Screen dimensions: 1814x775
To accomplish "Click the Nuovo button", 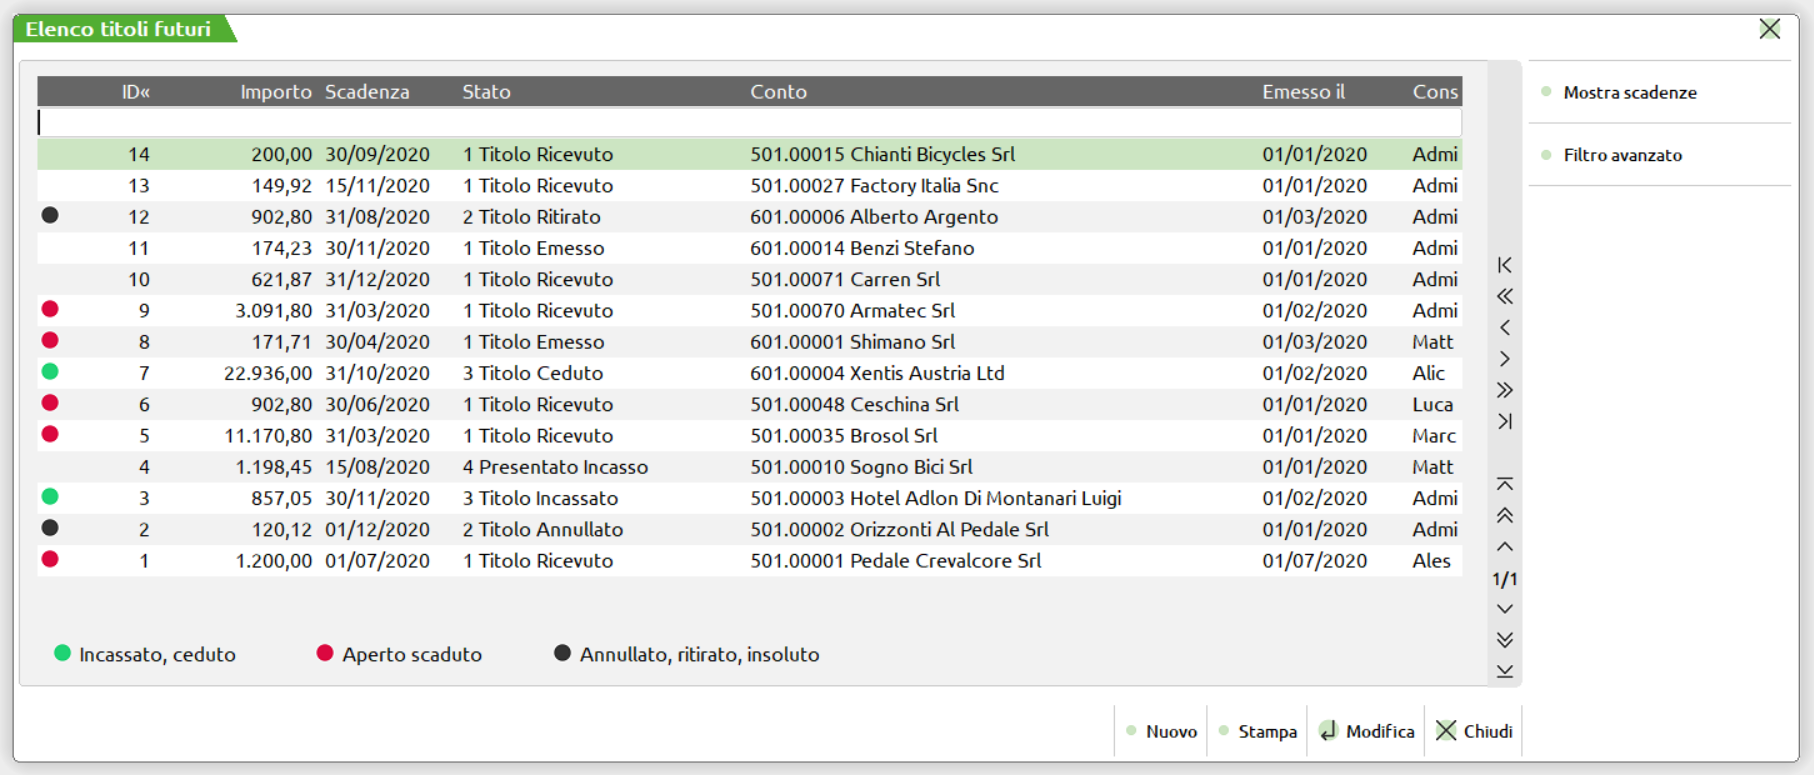I will point(1162,731).
